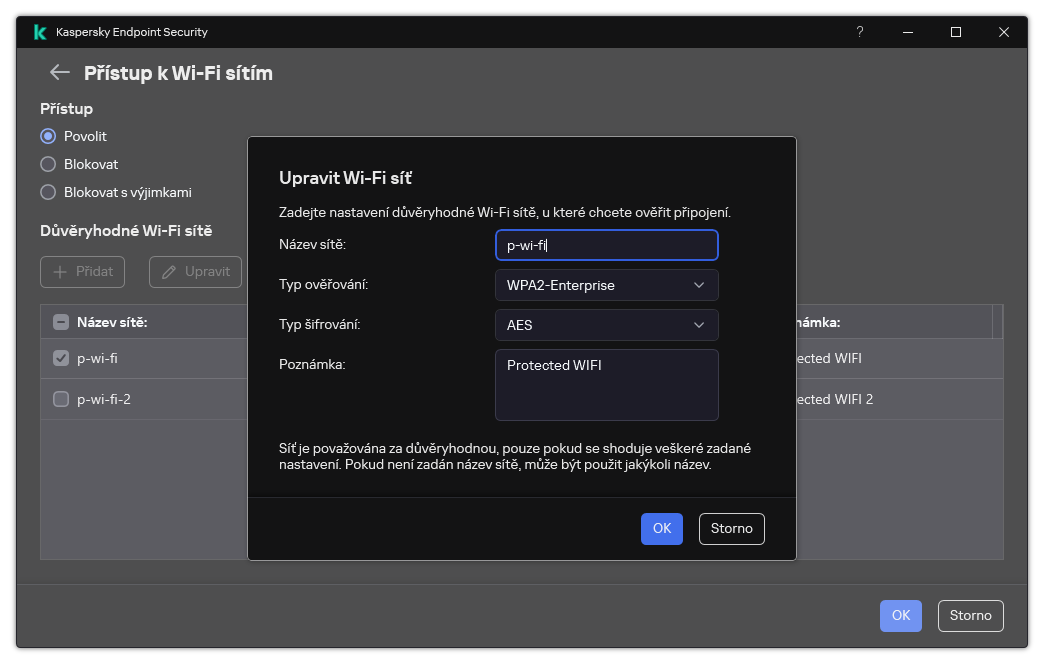This screenshot has width=1044, height=664.
Task: Confirm dialog with OK button
Action: [661, 529]
